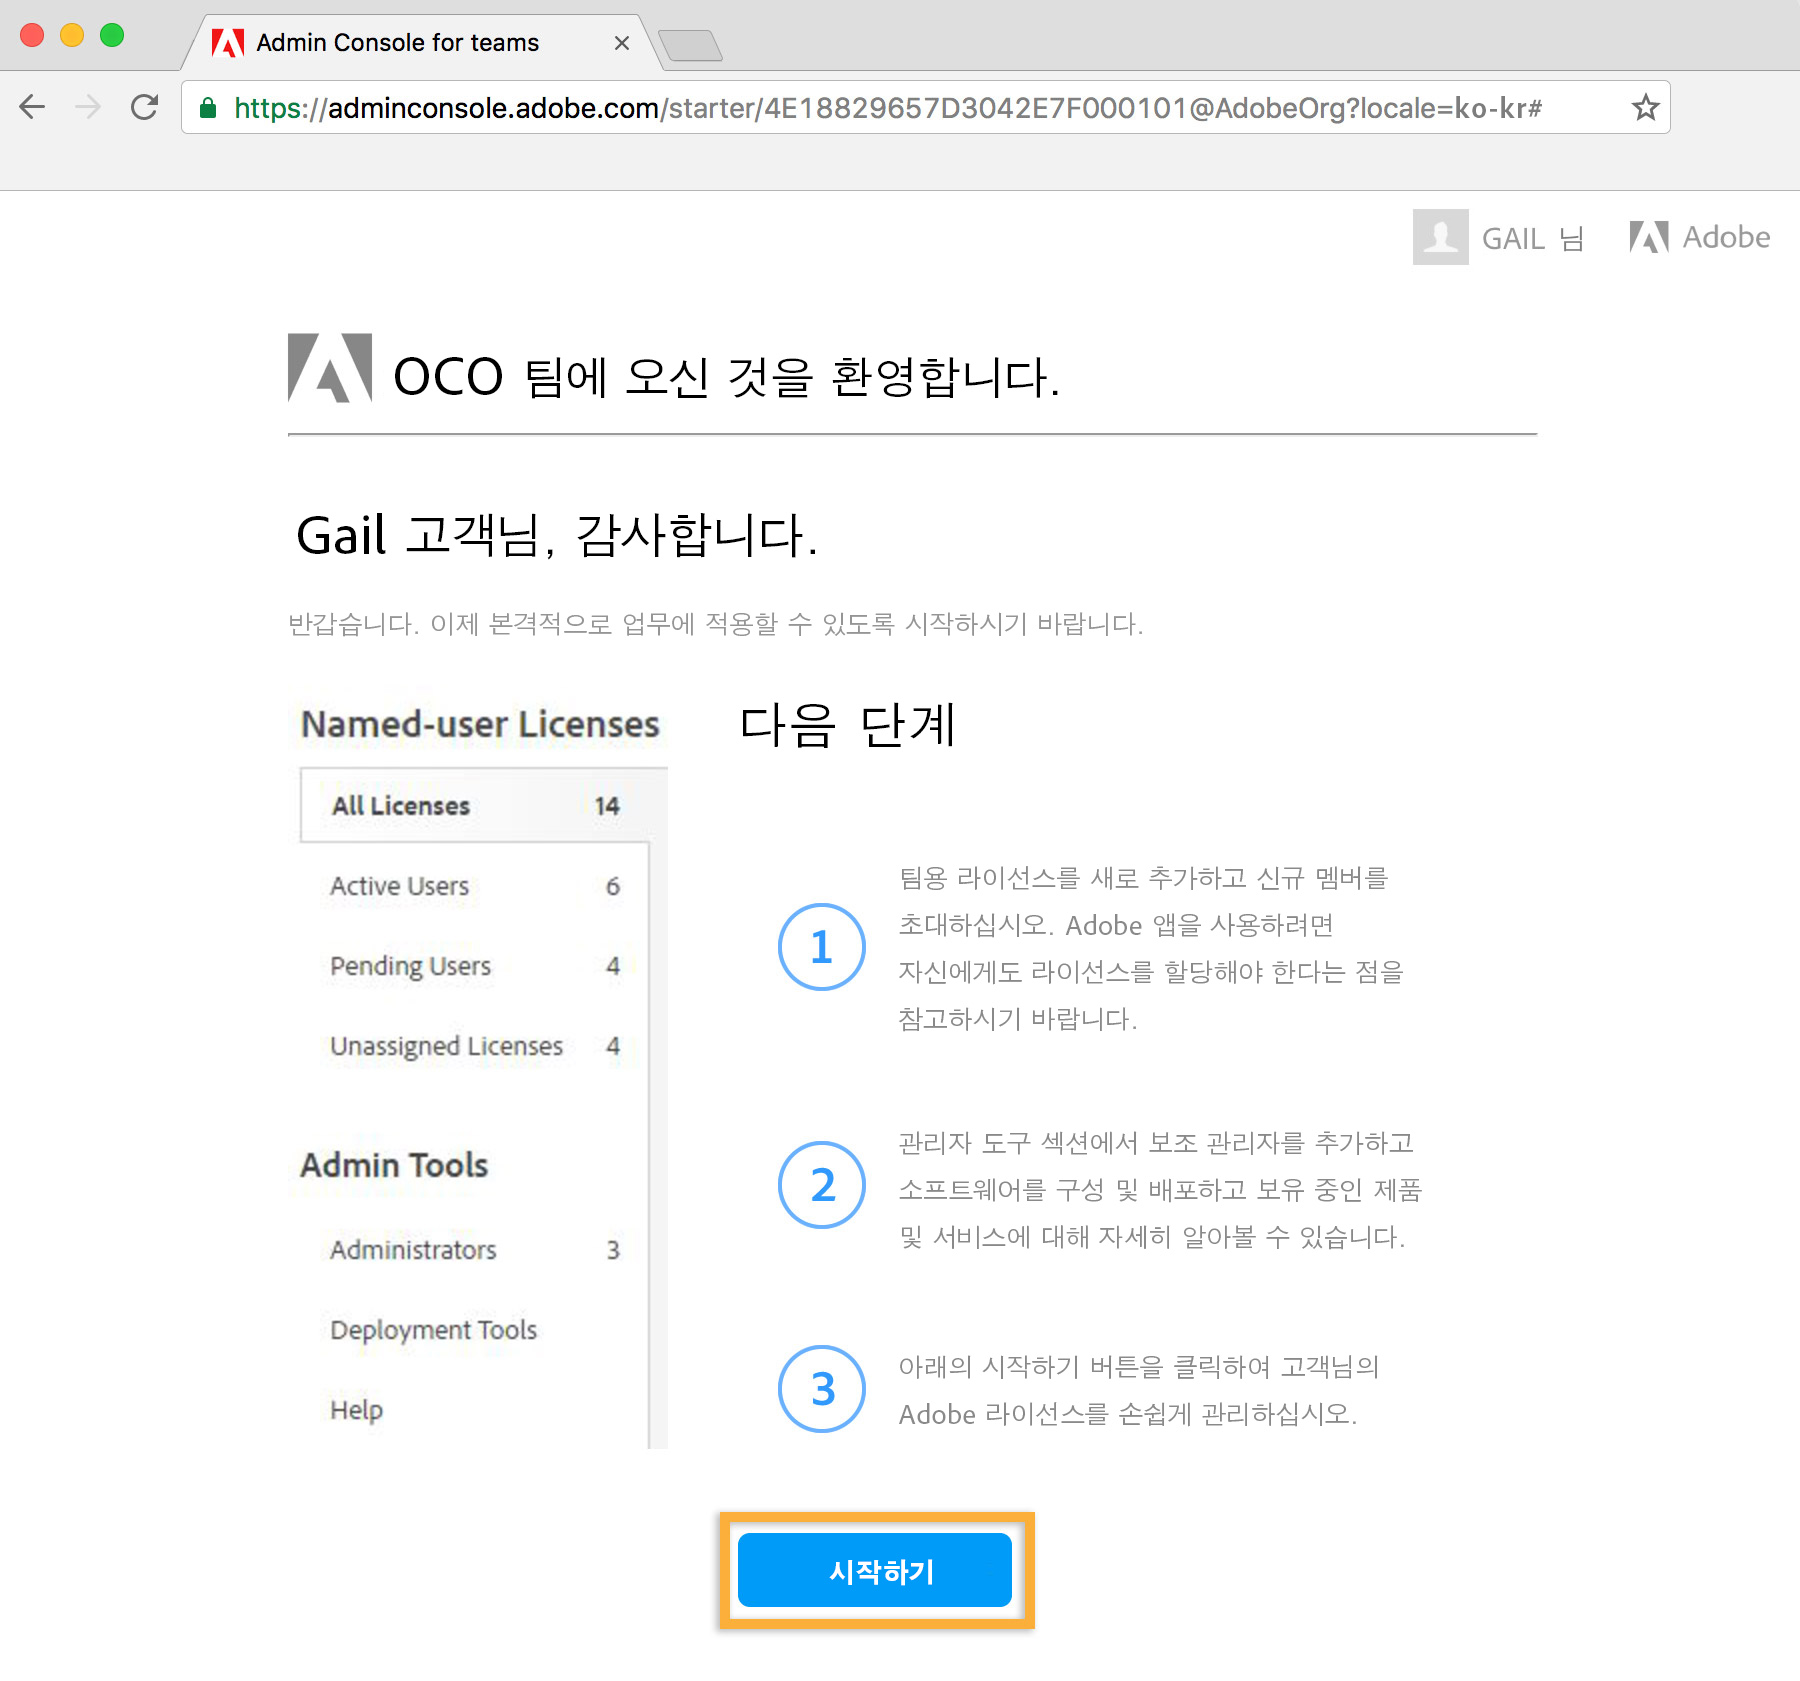
Task: Click the 시작하기 button
Action: 875,1570
